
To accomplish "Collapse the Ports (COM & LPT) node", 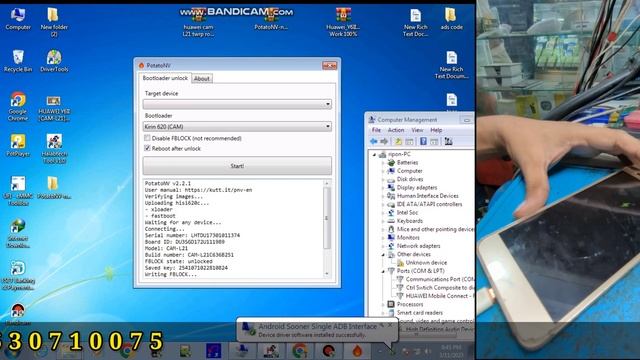I will [383, 271].
